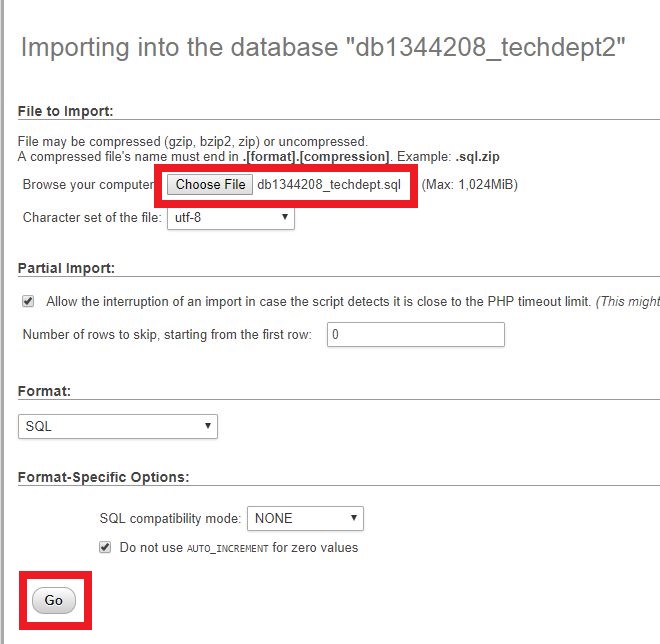Toggle the allow interruption of import checkbox
This screenshot has height=644, width=660.
tap(28, 301)
